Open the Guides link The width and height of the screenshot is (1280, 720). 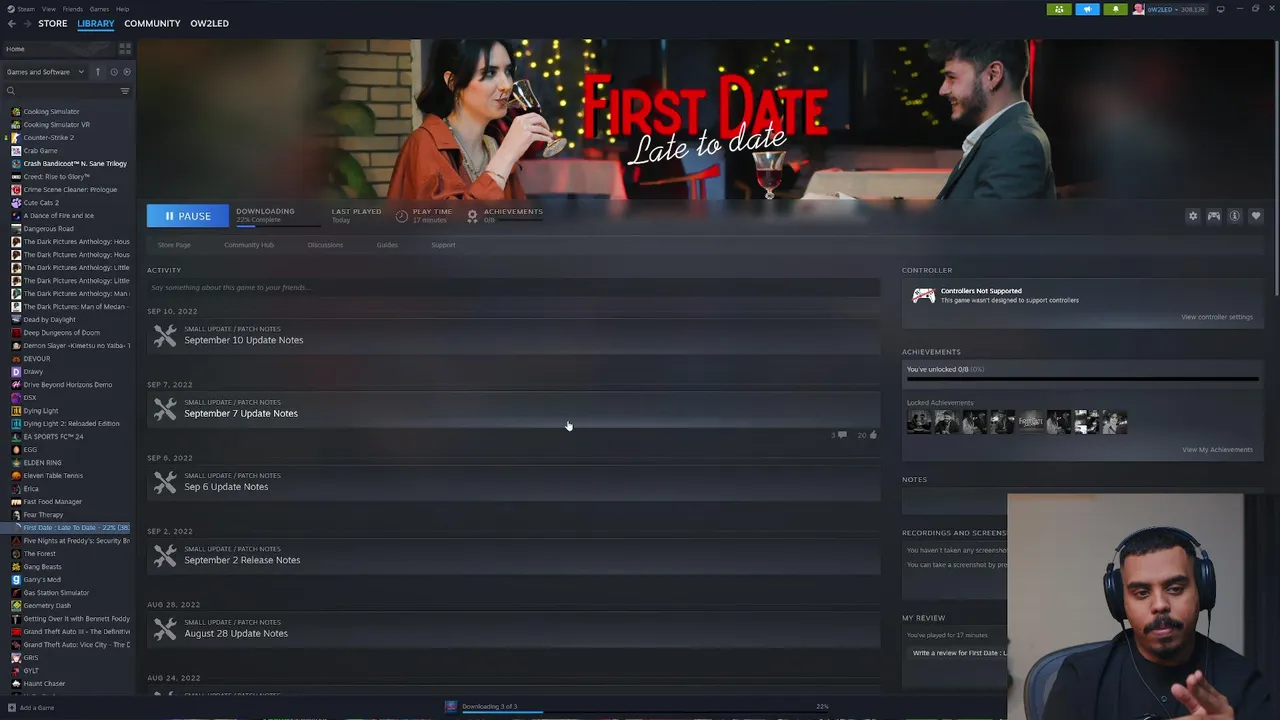(x=387, y=245)
